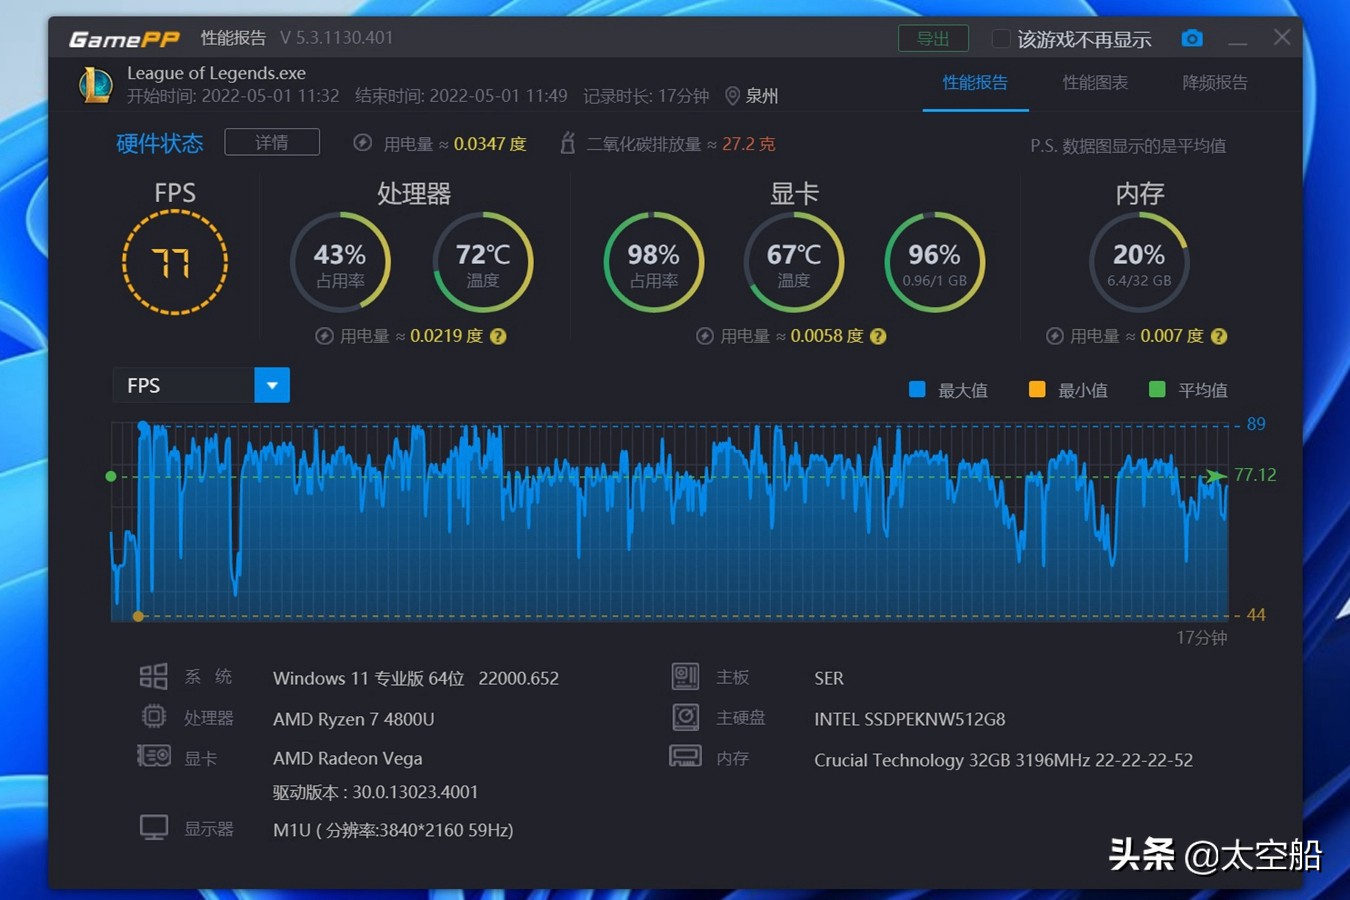Click the power icon beside memory 用电量 0.007 度
Screen dimensions: 1350x900
(x=1055, y=336)
